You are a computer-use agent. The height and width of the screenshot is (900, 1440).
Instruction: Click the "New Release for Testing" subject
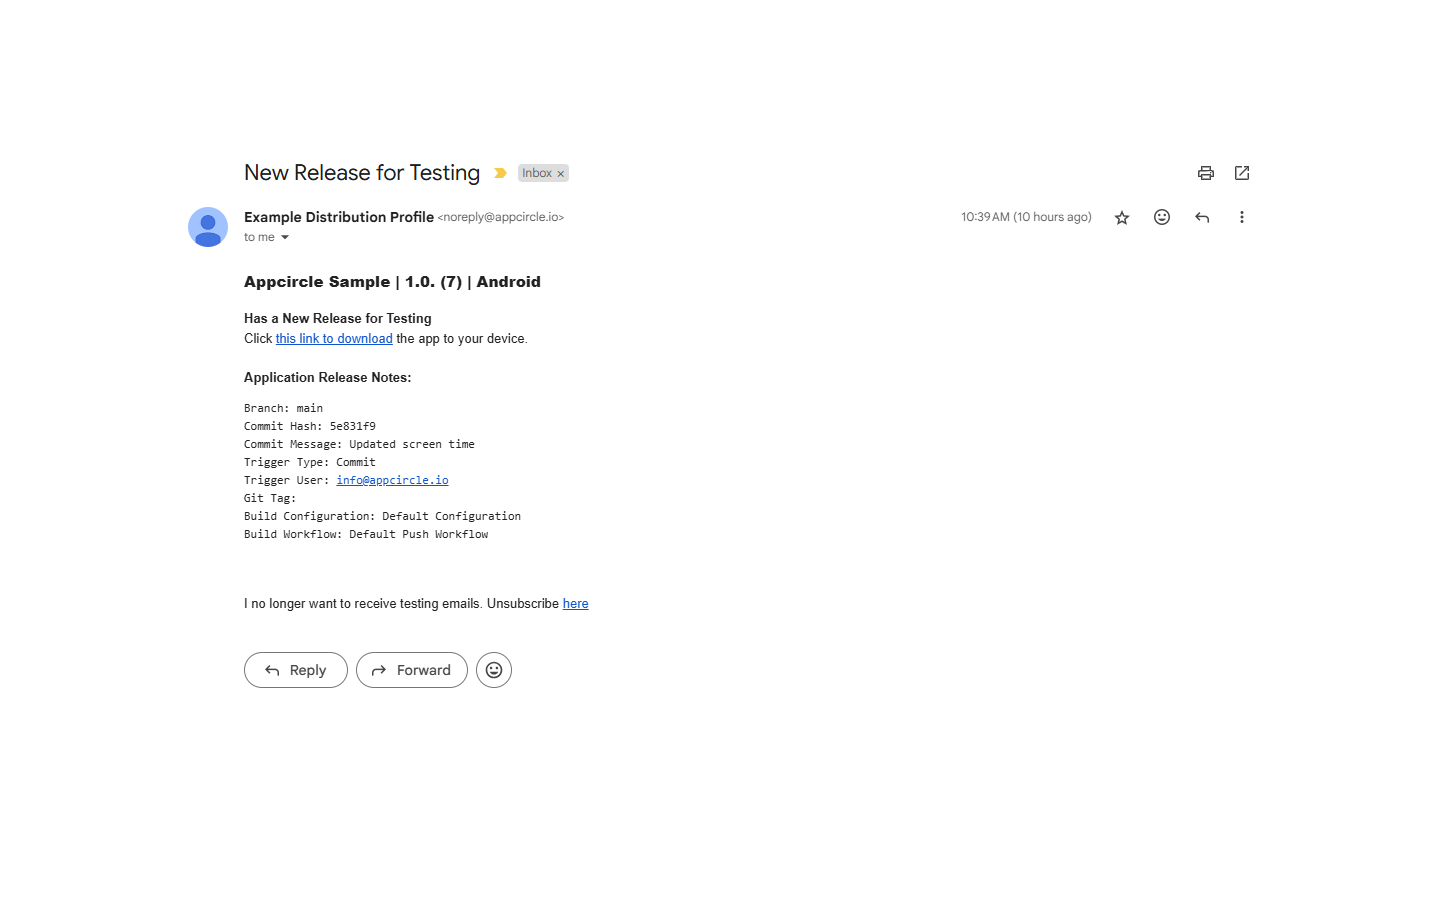pos(361,173)
